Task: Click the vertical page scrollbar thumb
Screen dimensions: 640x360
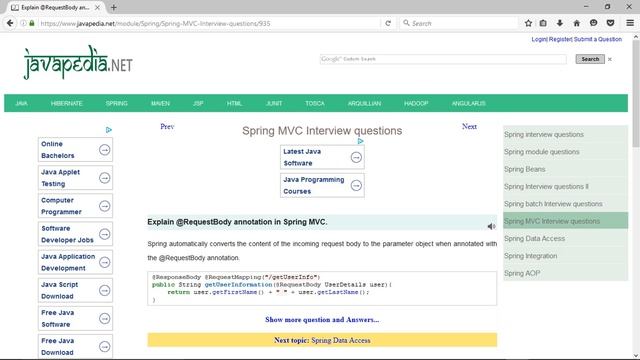Action: (x=636, y=94)
